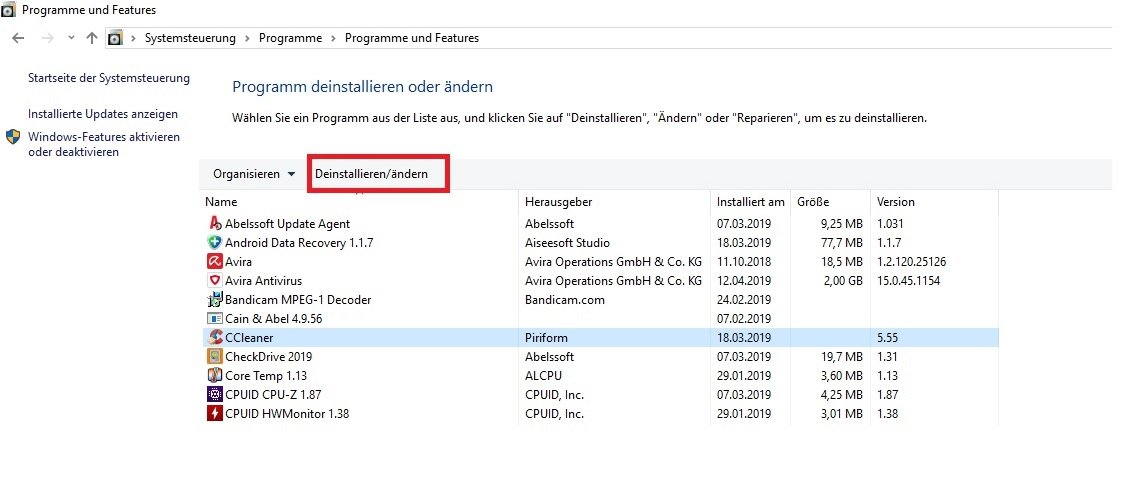Image resolution: width=1129 pixels, height=484 pixels.
Task: Open Installierte Updates anzeigen link
Action: 103,114
